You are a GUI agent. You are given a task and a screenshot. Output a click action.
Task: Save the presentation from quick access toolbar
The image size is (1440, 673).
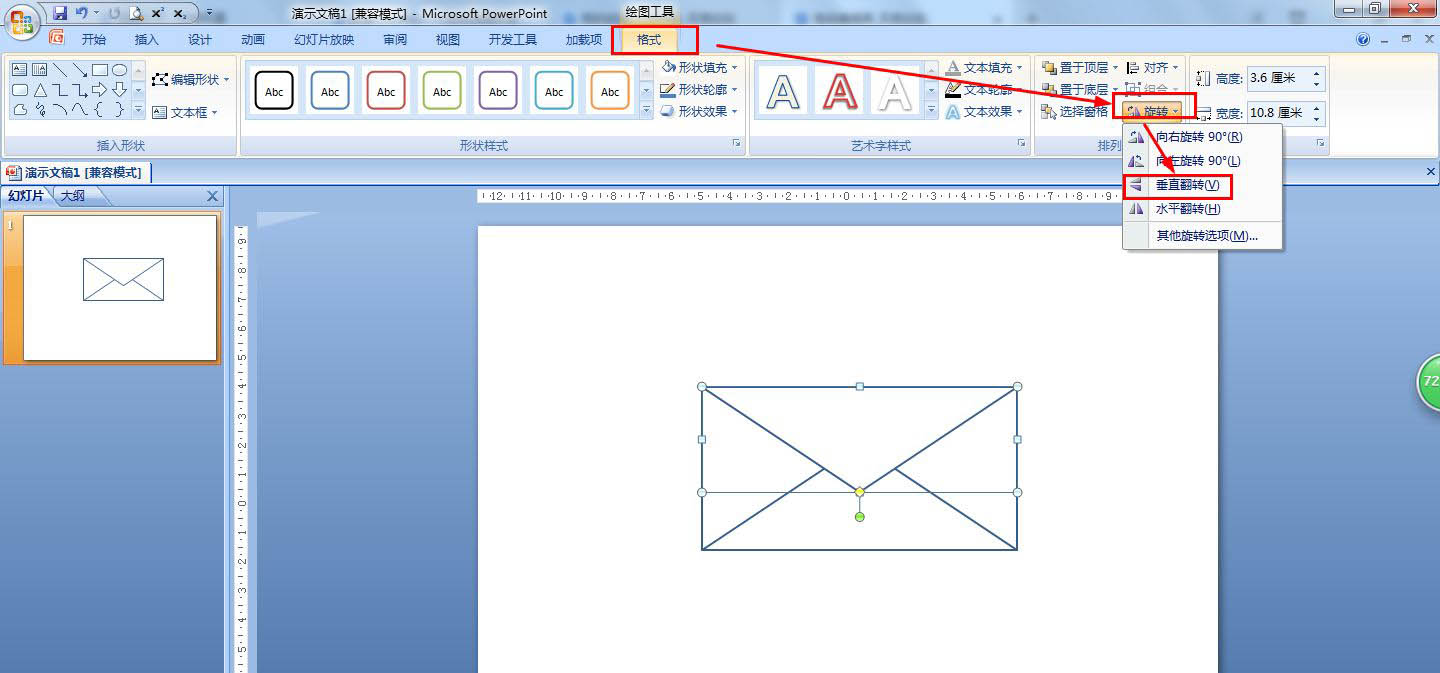coord(60,13)
